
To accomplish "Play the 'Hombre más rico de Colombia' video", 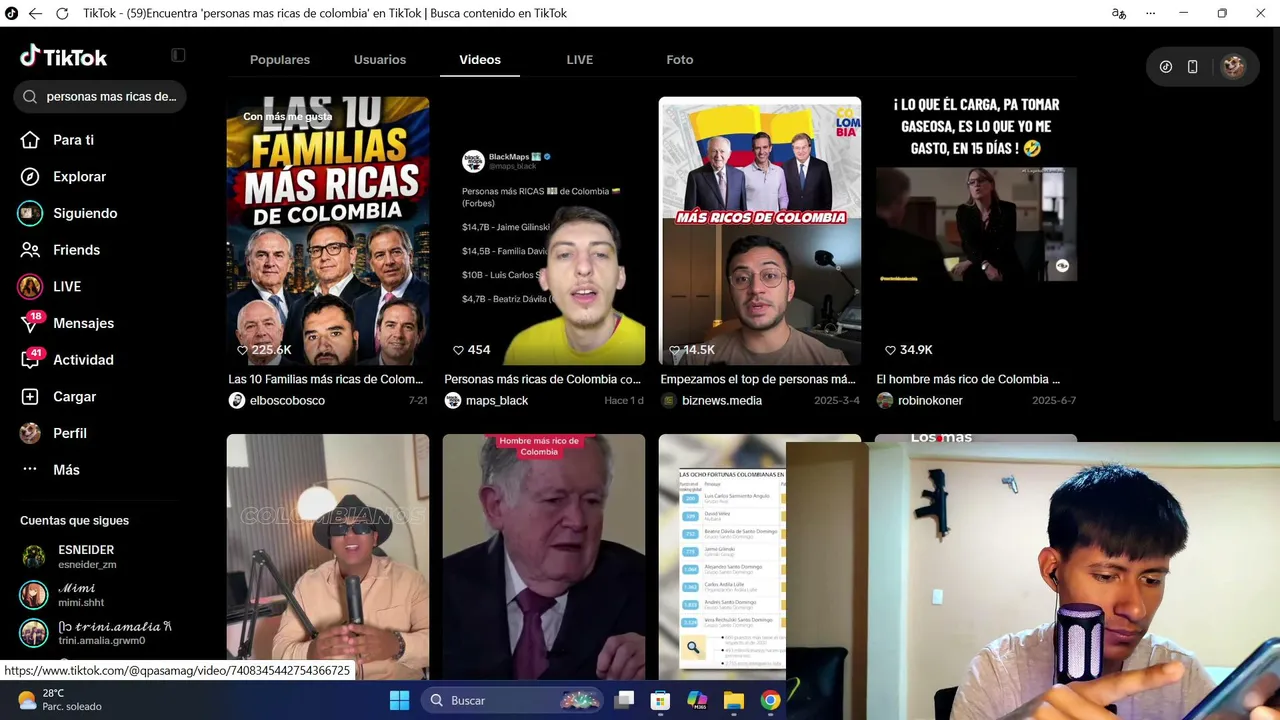I will pyautogui.click(x=544, y=557).
